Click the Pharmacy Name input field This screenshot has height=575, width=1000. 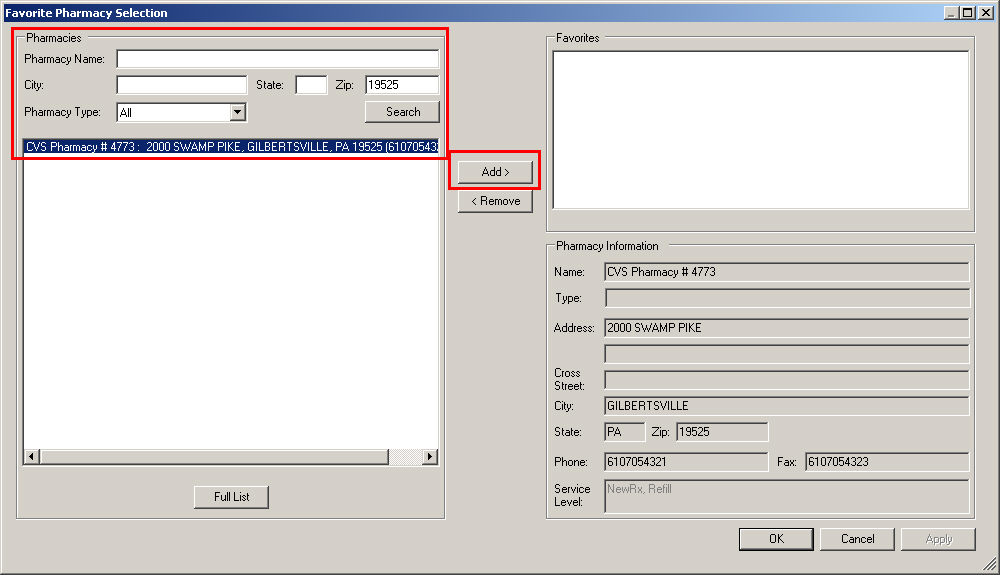pyautogui.click(x=277, y=59)
